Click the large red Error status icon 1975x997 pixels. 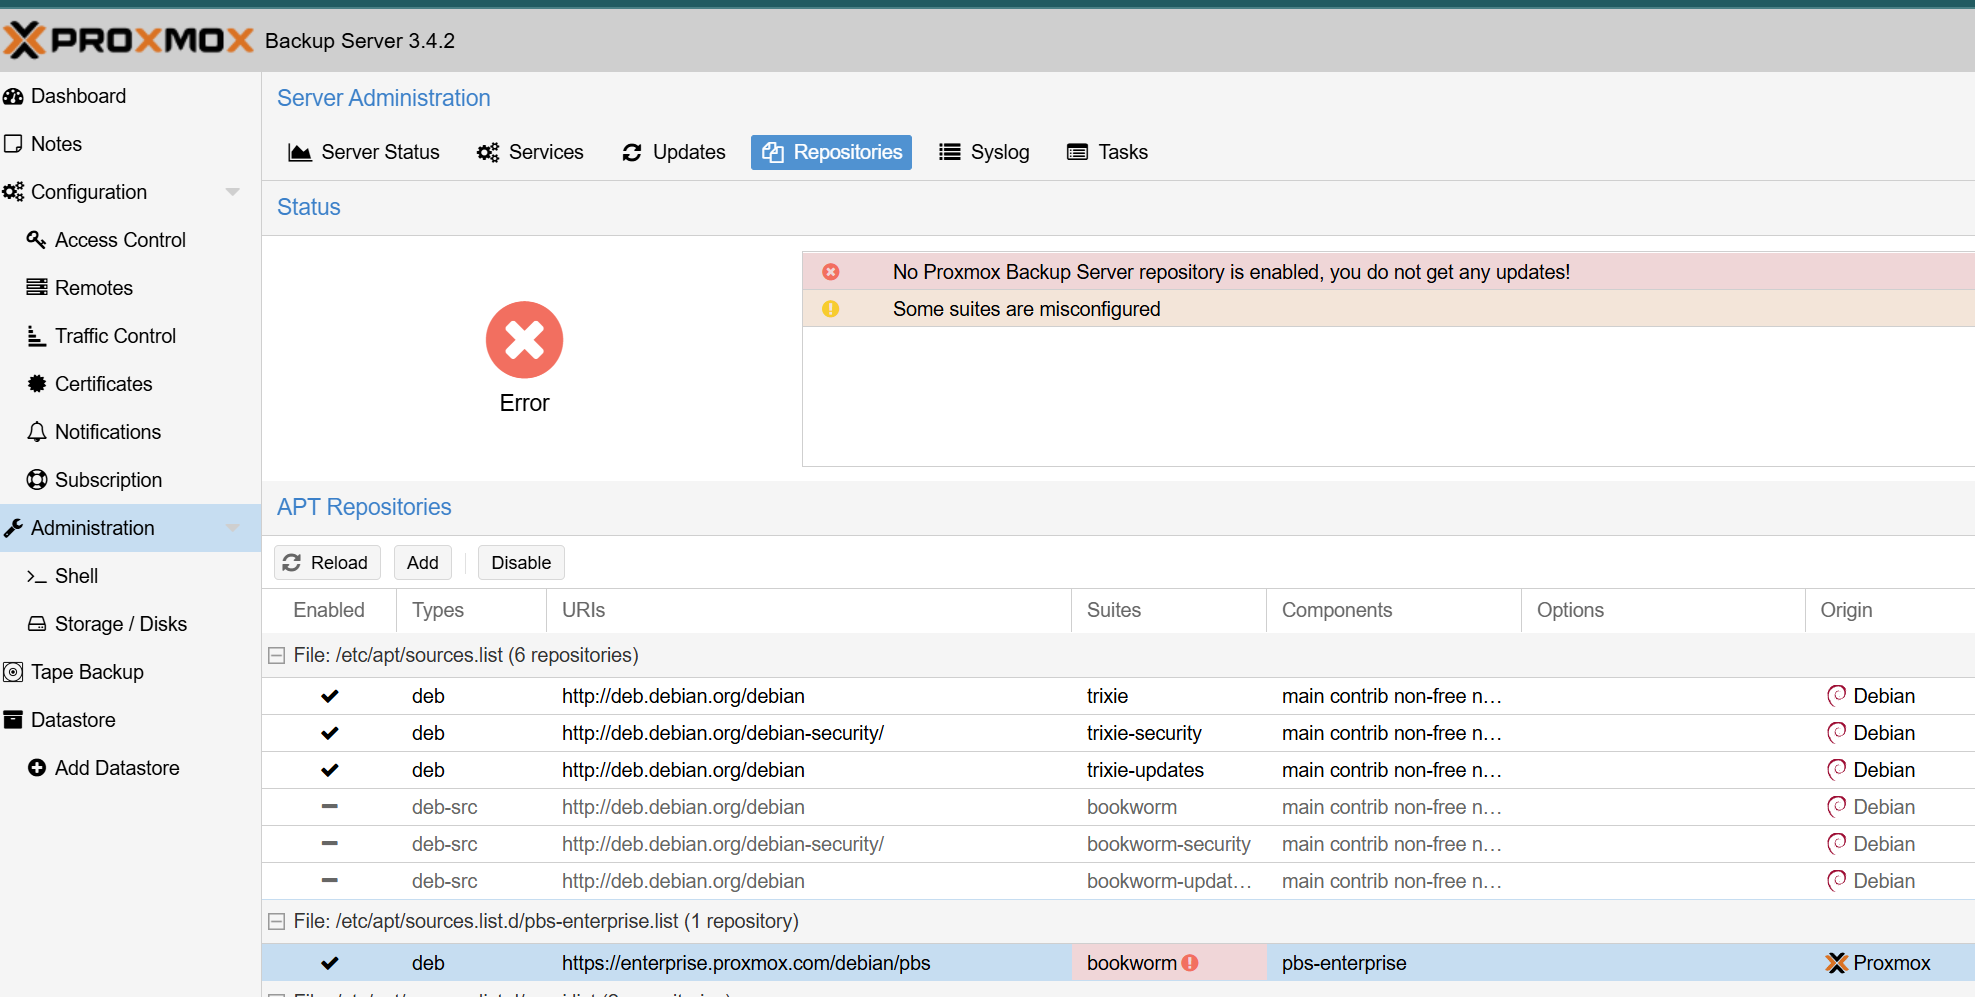pos(525,340)
